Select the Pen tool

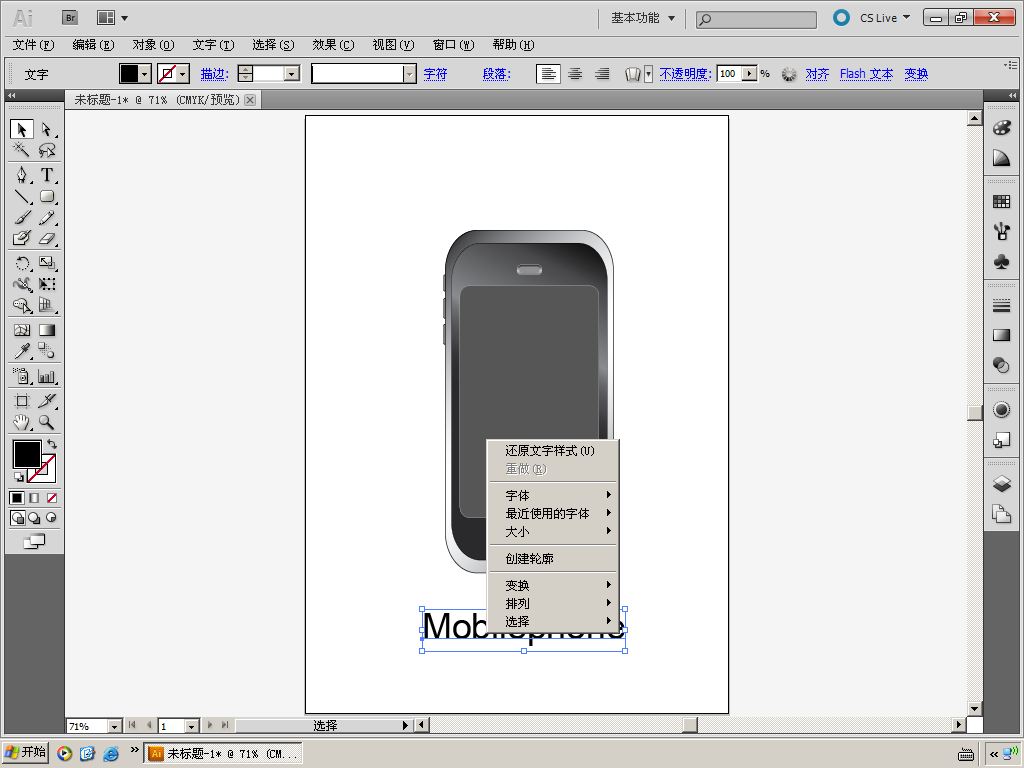pyautogui.click(x=21, y=175)
